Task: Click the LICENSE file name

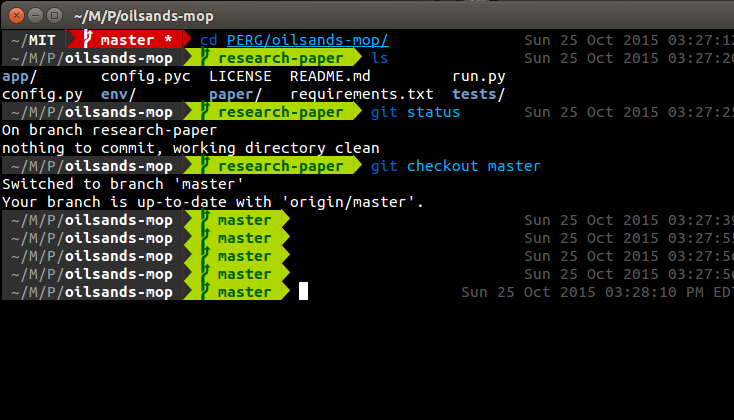Action: point(240,76)
